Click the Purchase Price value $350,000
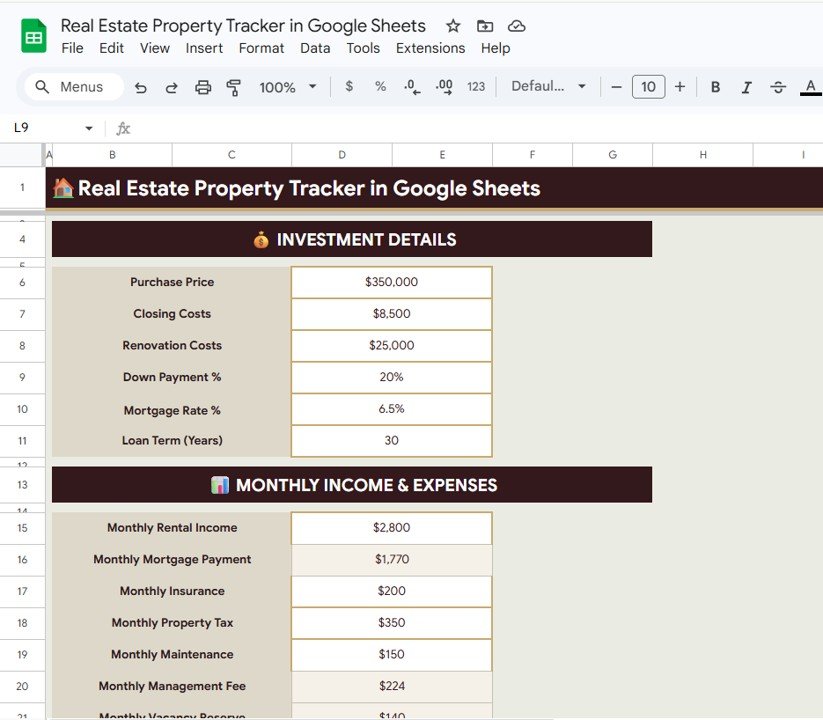 [x=392, y=282]
